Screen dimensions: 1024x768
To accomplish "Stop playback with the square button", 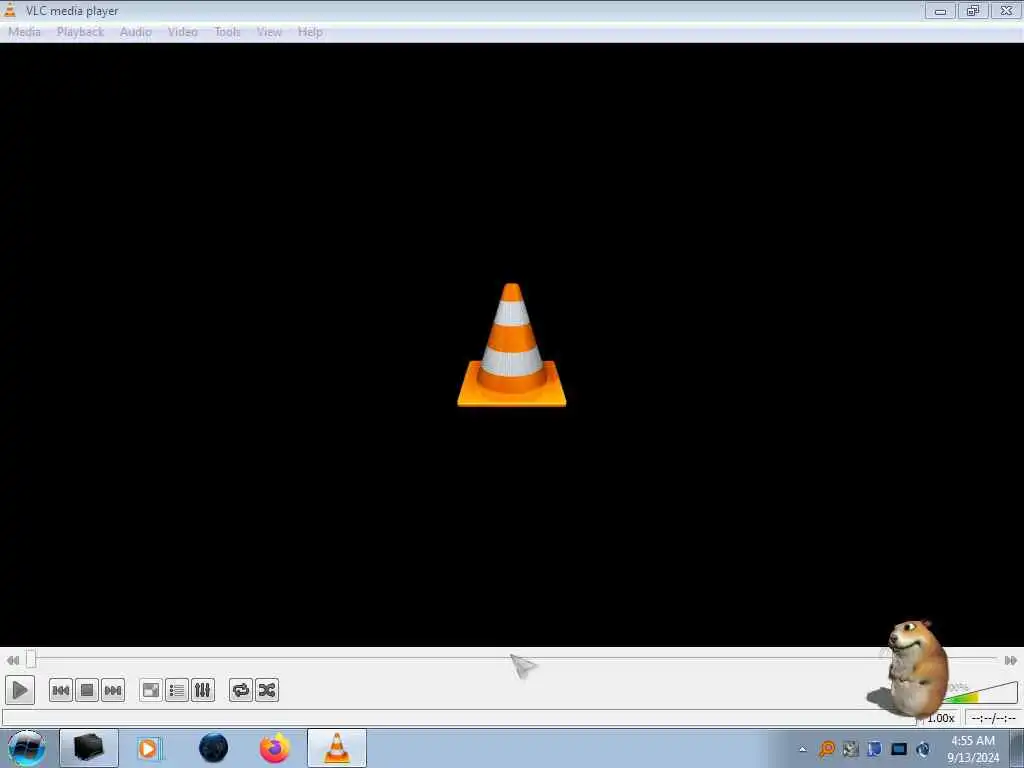I will (x=87, y=690).
